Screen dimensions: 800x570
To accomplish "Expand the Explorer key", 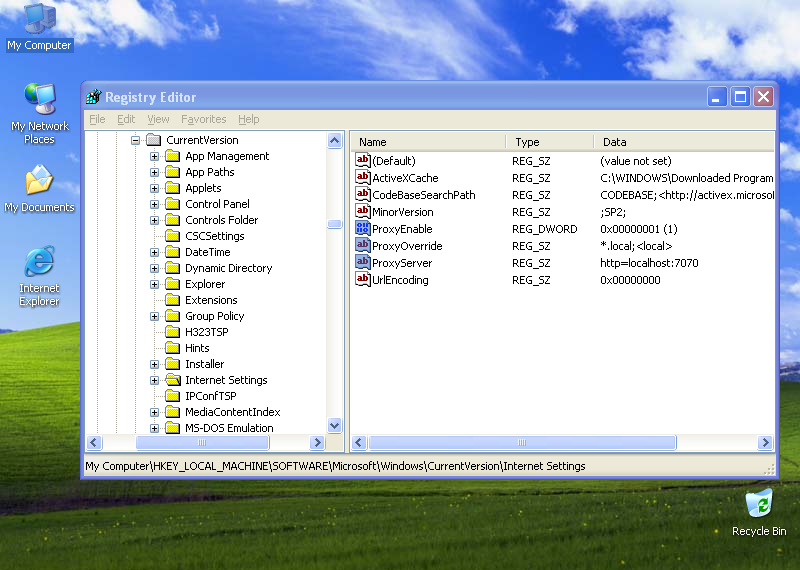I will pyautogui.click(x=154, y=284).
